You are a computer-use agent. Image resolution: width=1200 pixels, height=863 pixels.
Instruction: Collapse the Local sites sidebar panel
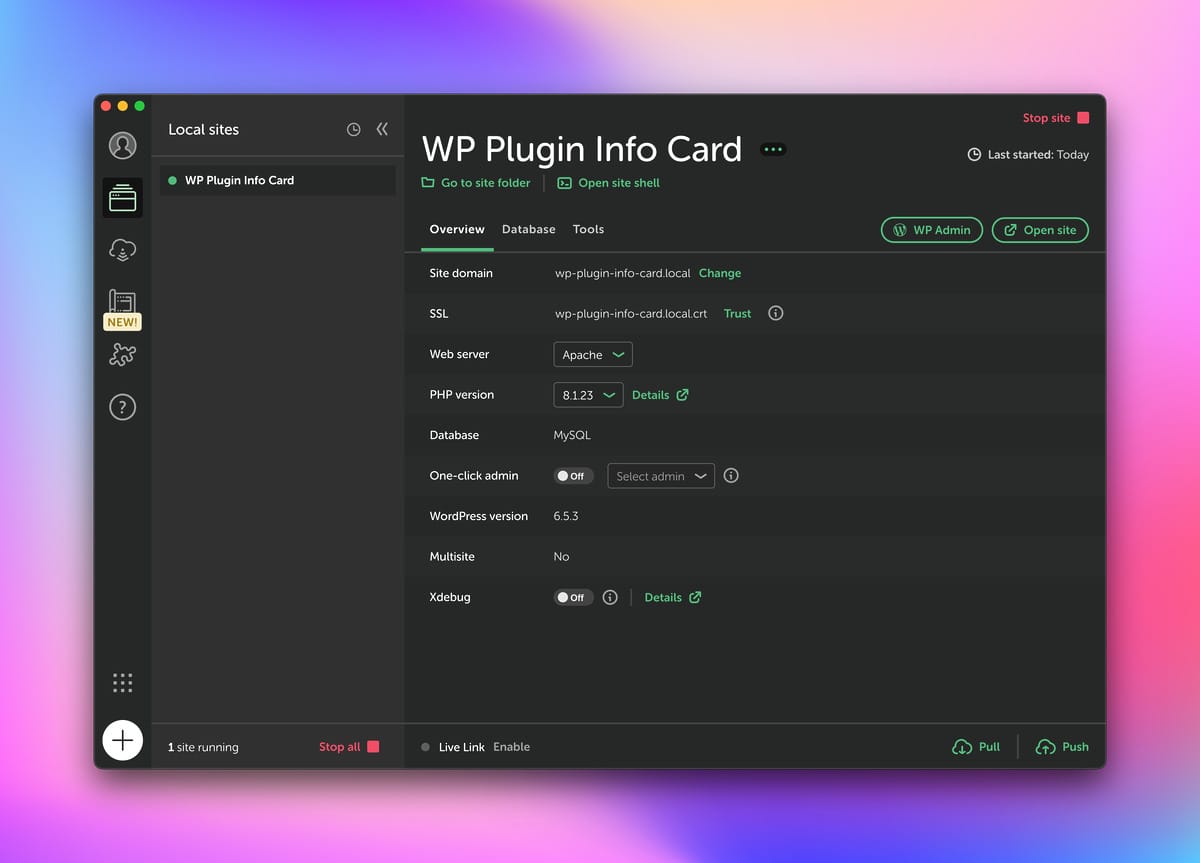pos(382,129)
